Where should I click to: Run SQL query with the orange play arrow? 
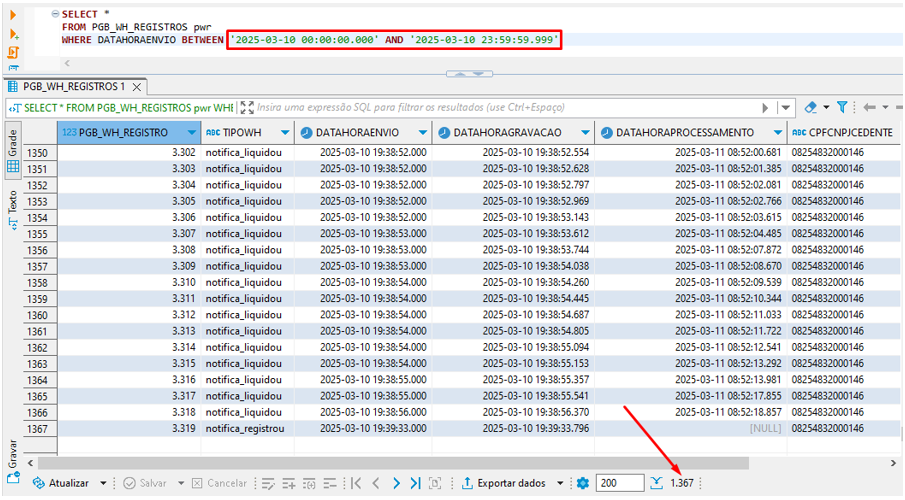click(x=13, y=15)
